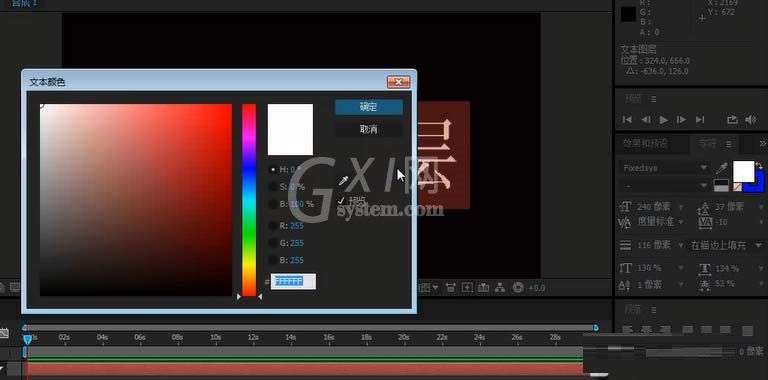Screen dimensions: 768x380
Task: Swap fill and stroke colors arrow
Action: (759, 166)
